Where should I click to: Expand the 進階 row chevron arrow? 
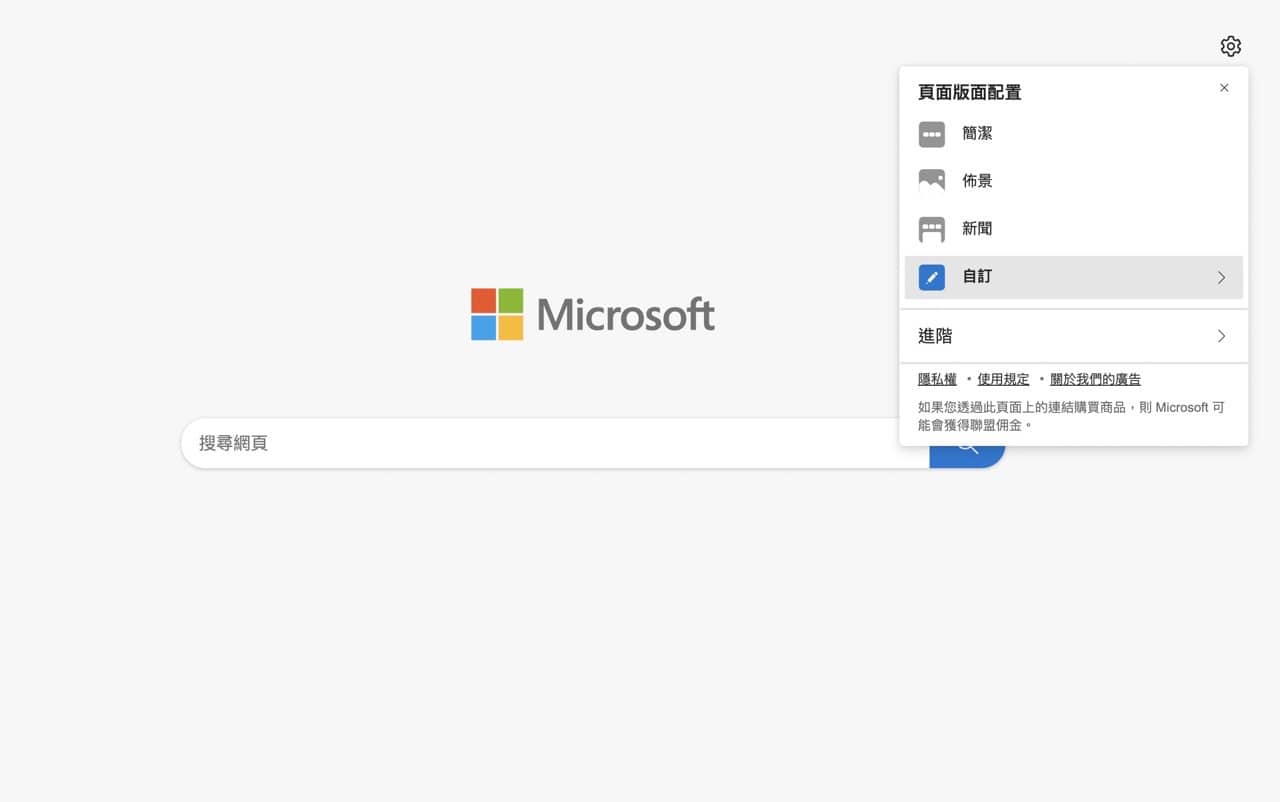click(1221, 336)
